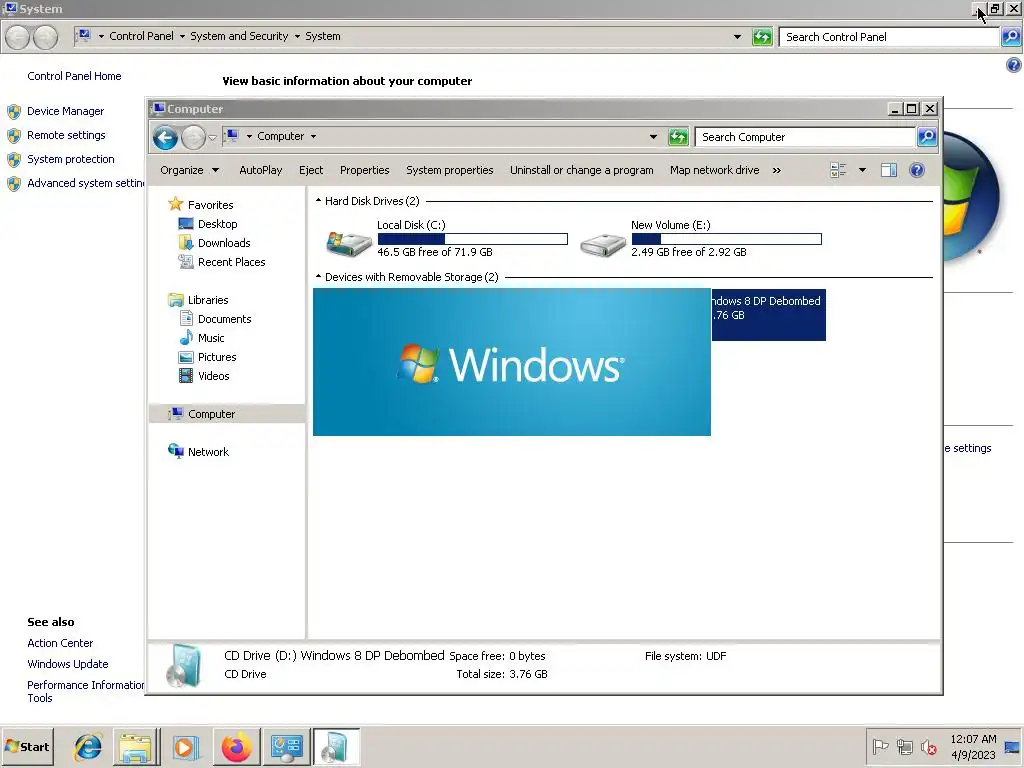Open Pictures library
The height and width of the screenshot is (768, 1024).
pos(217,356)
